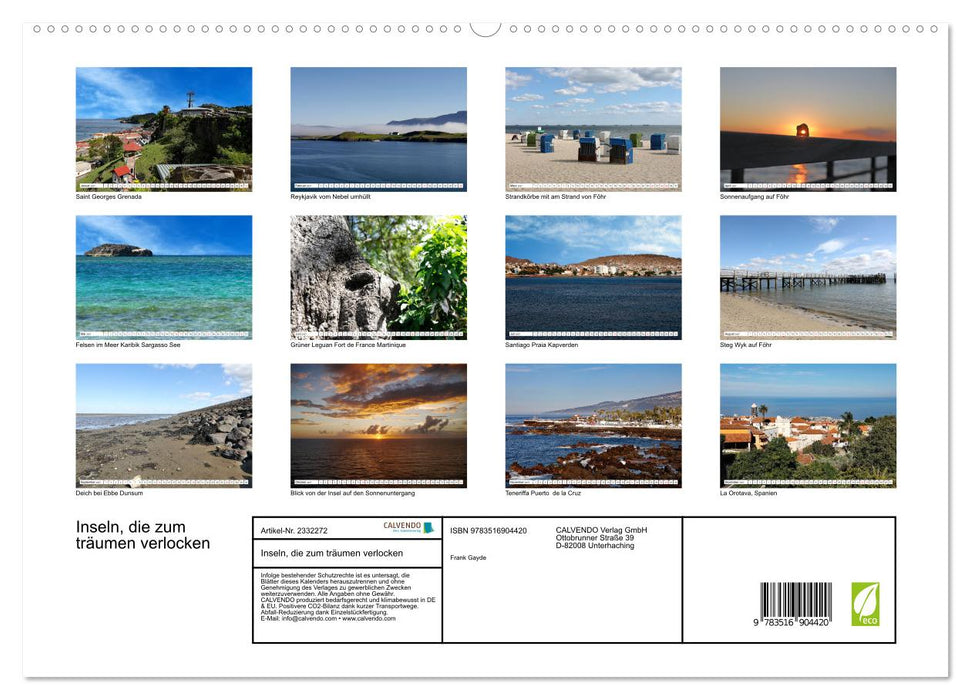Open the Steg Wyk auf Föhr photo
Viewport: 971px width, 700px height.
point(808,277)
